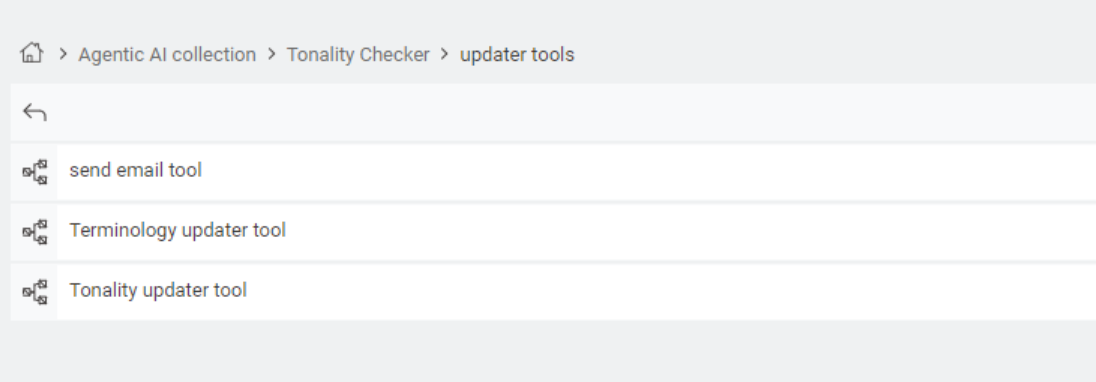Open the send email tool workflow
1096x382 pixels.
136,170
